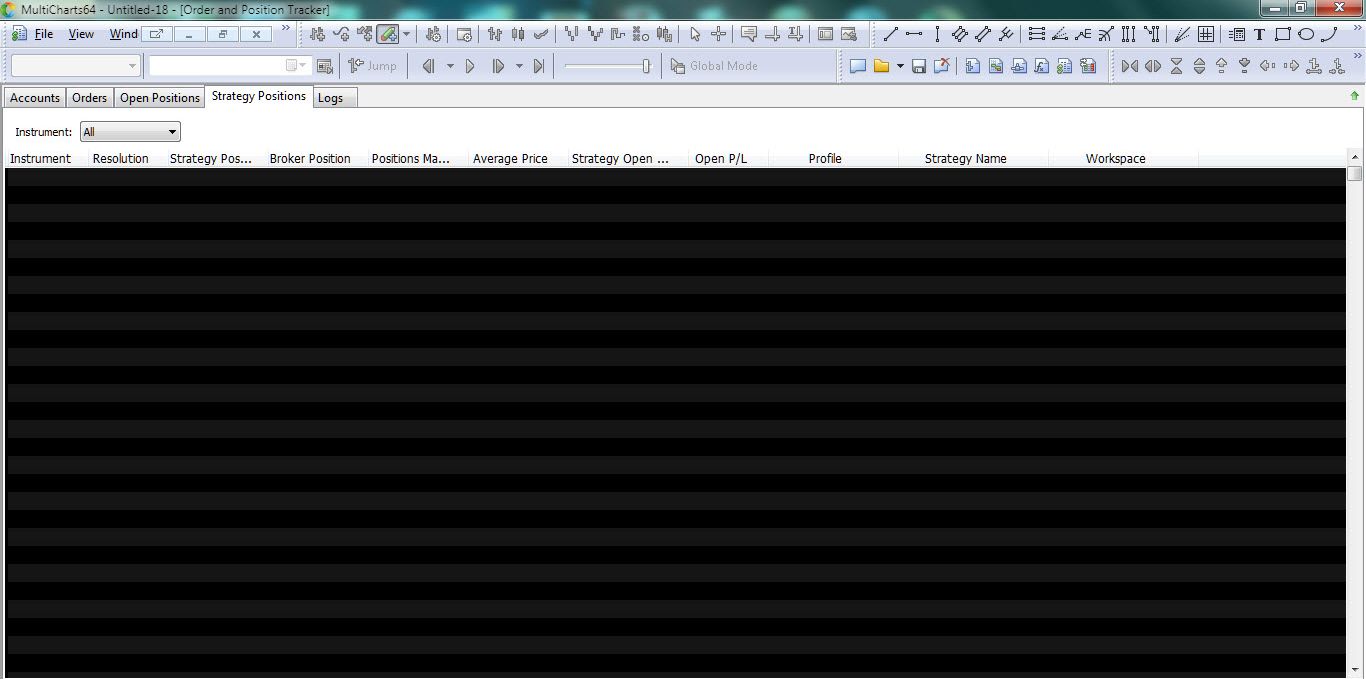Click the open workspace folder icon
This screenshot has width=1366, height=679.
[x=881, y=66]
